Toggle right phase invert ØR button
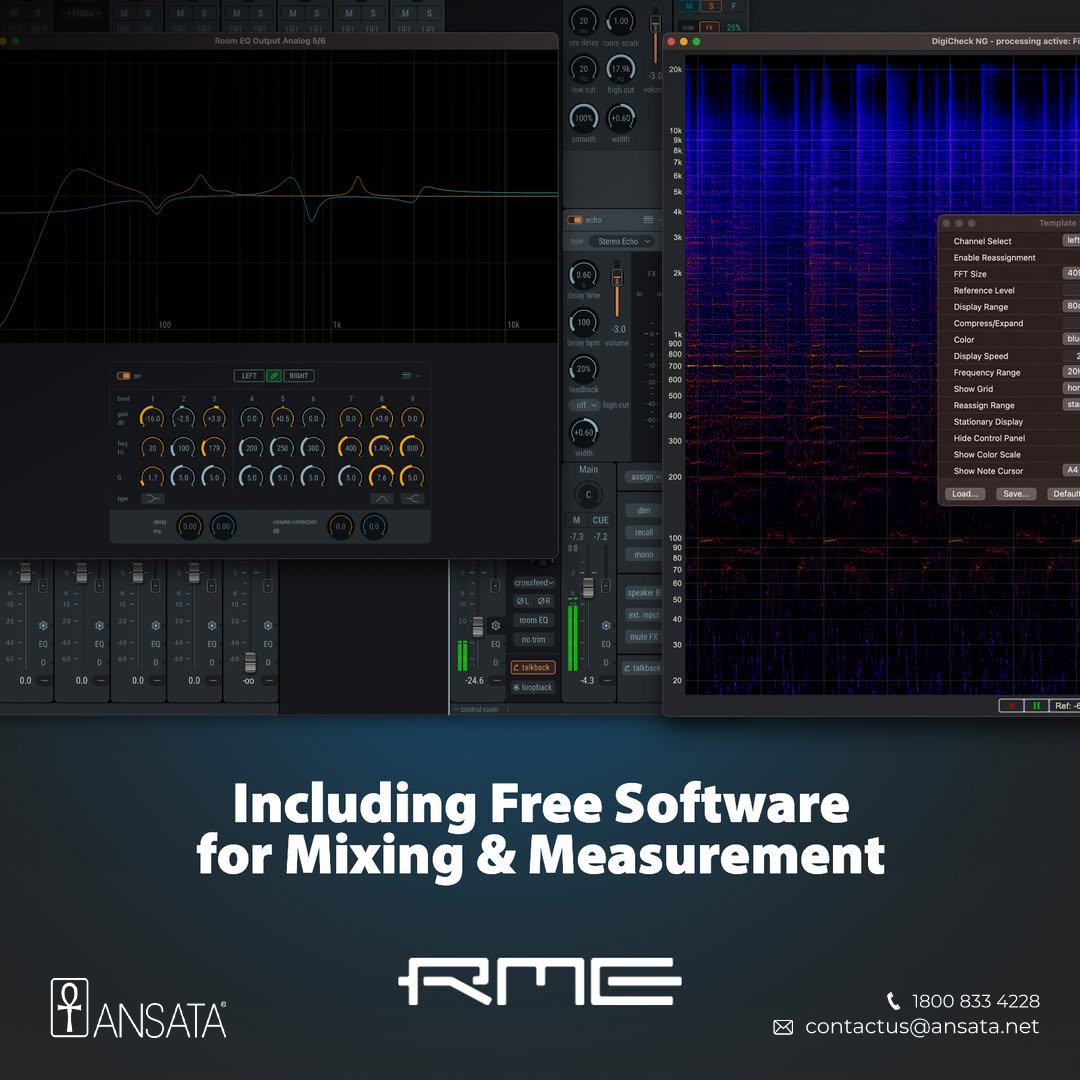 pyautogui.click(x=544, y=601)
